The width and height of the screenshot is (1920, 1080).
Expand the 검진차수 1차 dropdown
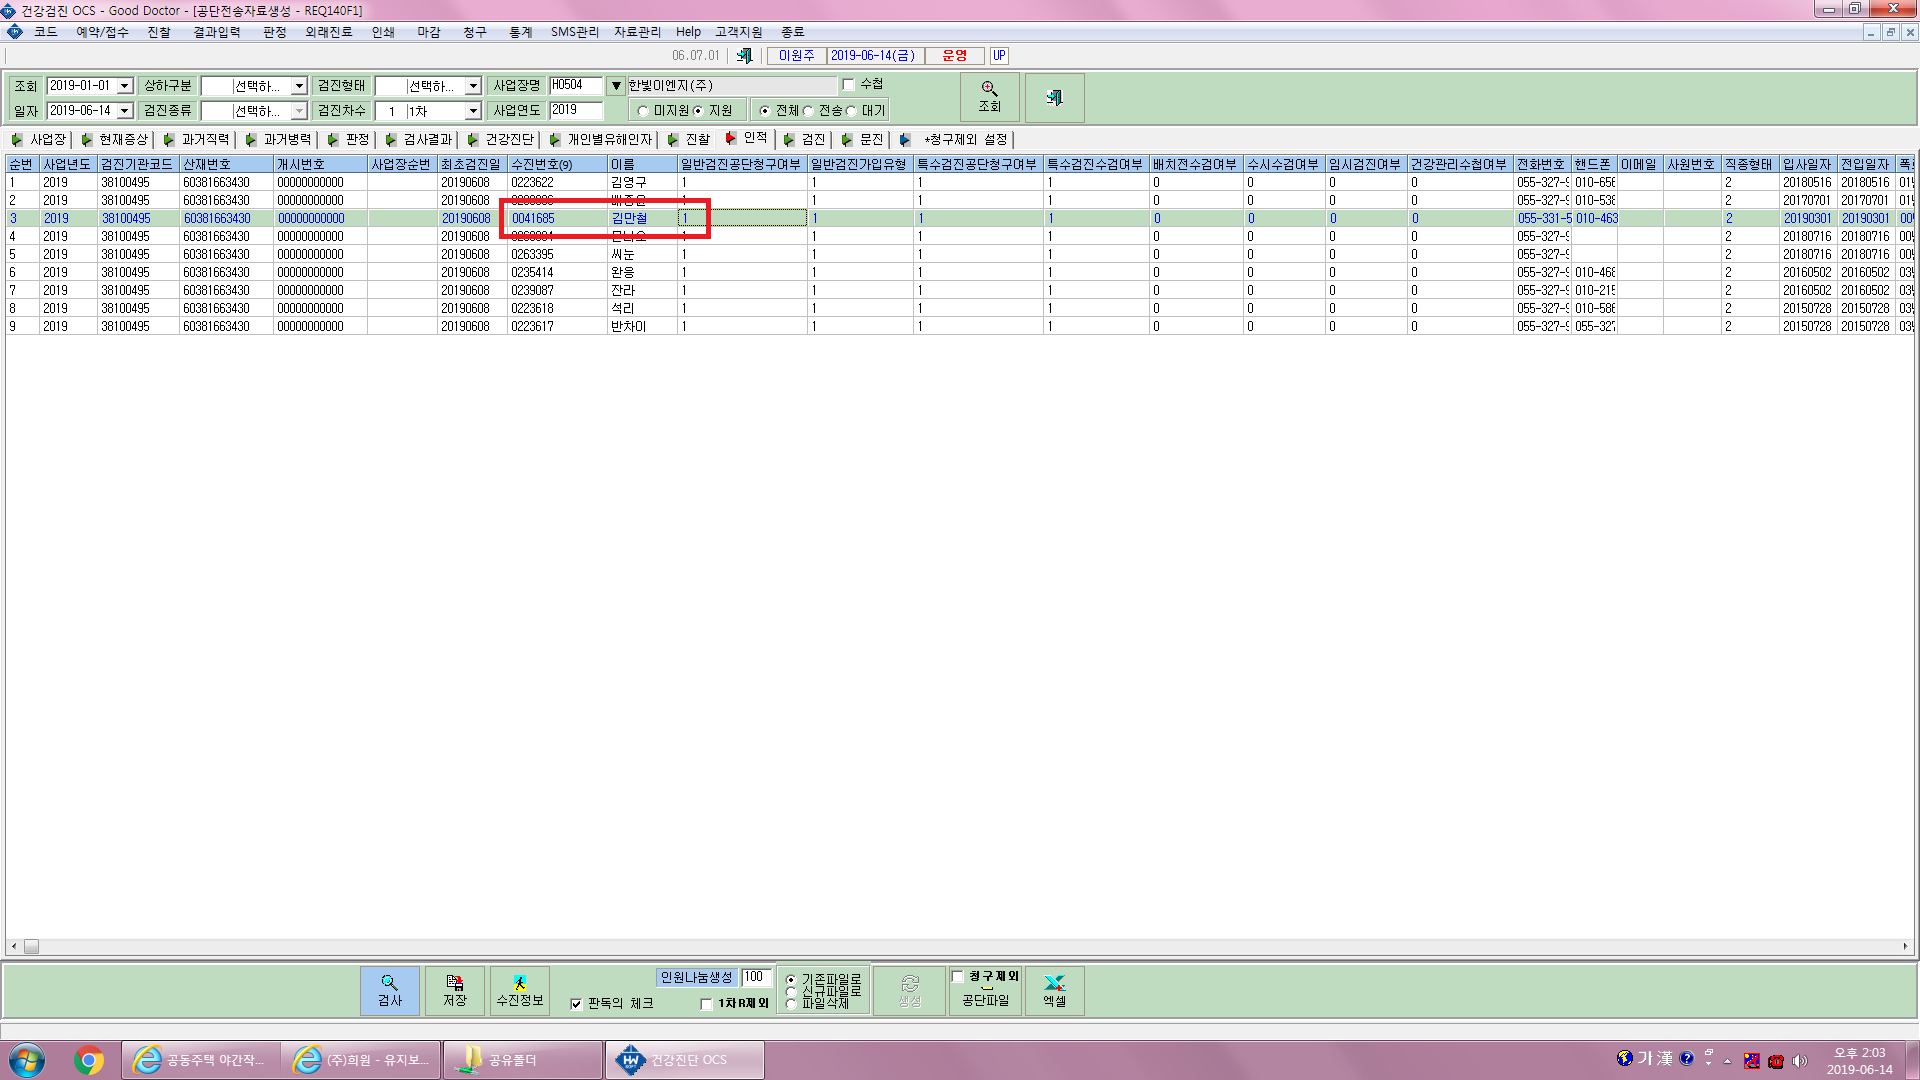click(x=473, y=111)
